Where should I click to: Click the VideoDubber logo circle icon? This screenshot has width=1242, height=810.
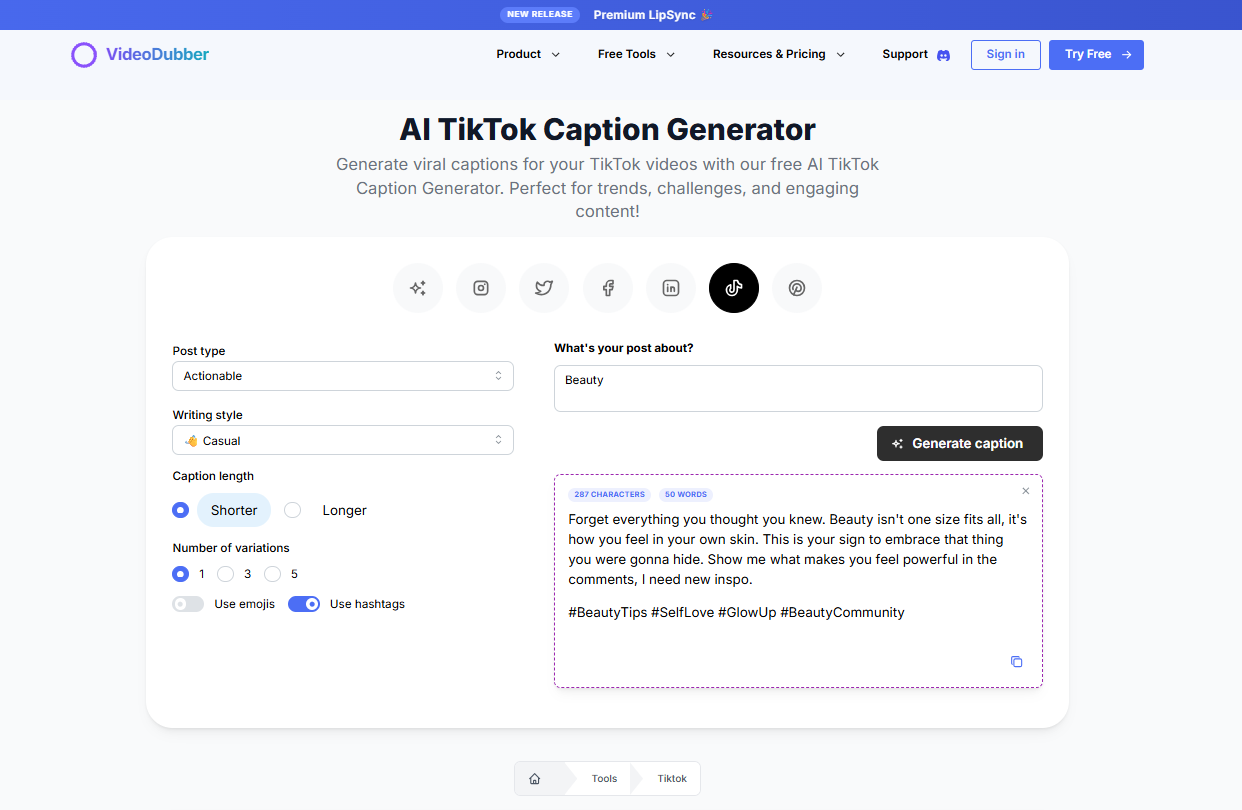(84, 55)
